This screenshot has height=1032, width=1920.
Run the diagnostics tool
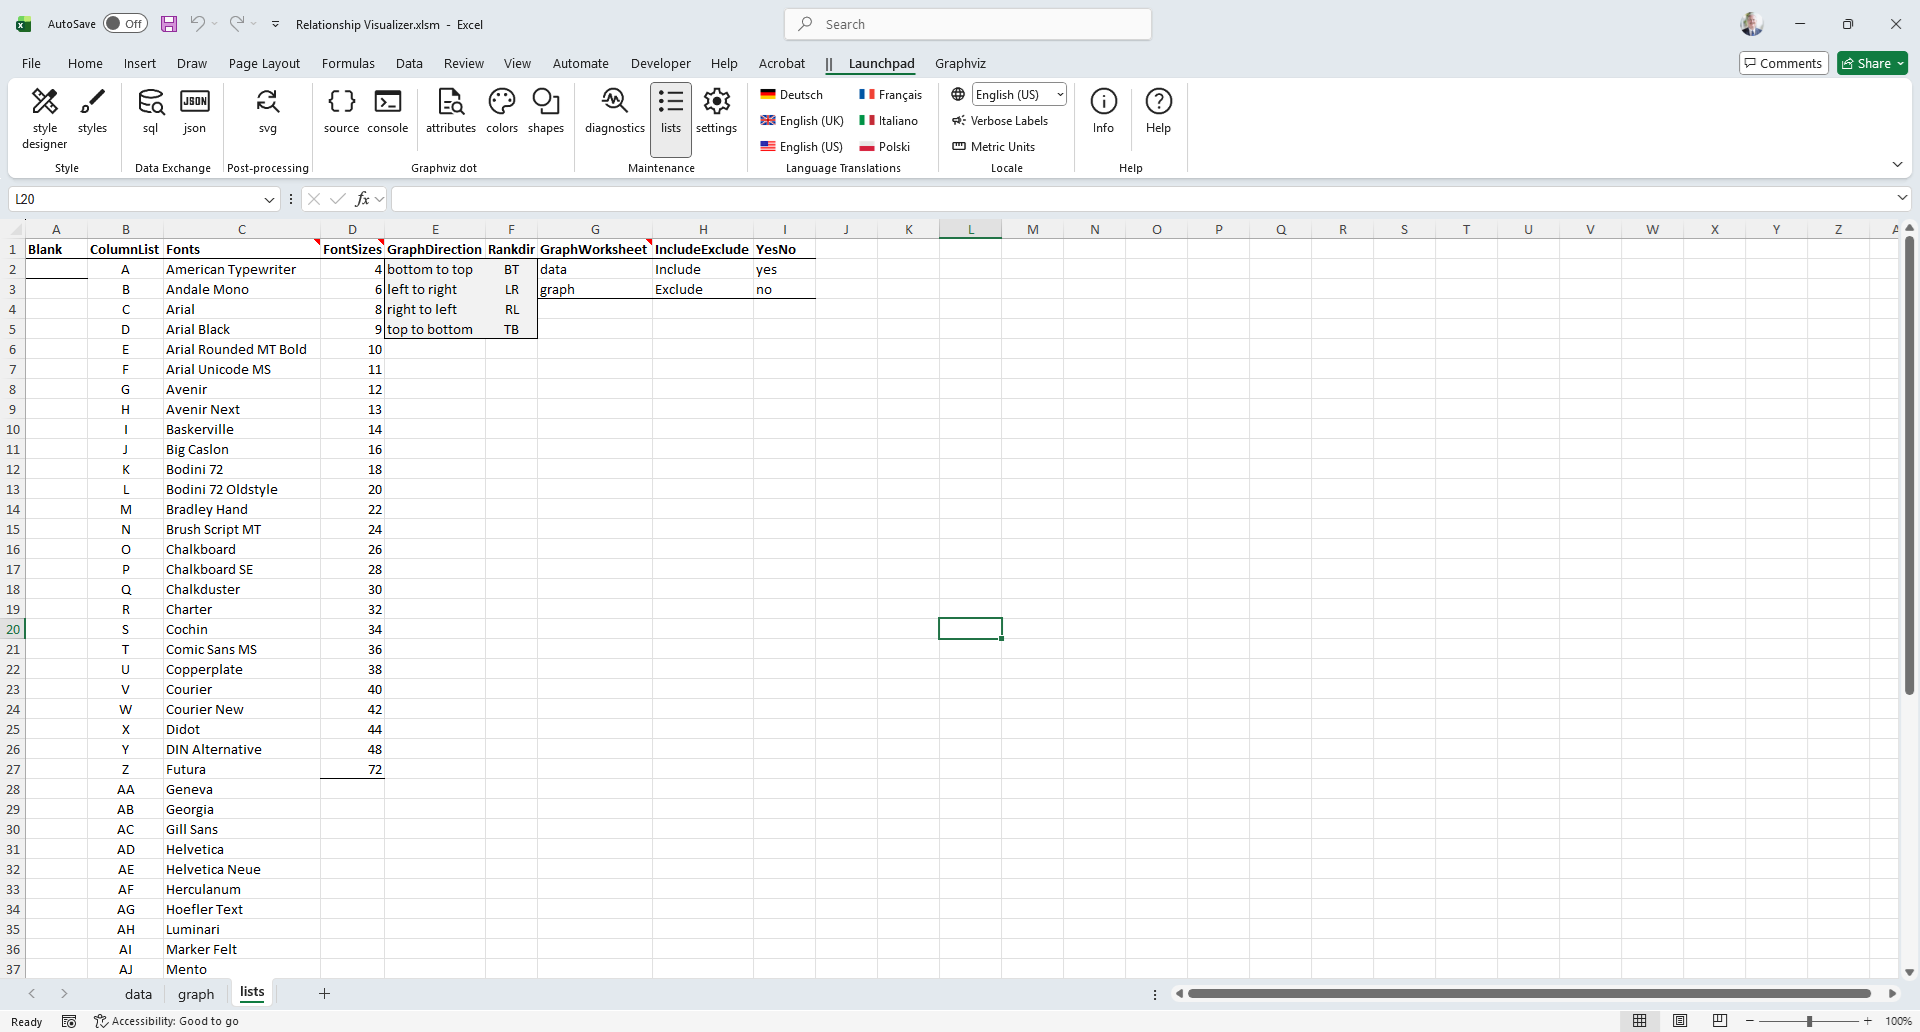click(614, 110)
